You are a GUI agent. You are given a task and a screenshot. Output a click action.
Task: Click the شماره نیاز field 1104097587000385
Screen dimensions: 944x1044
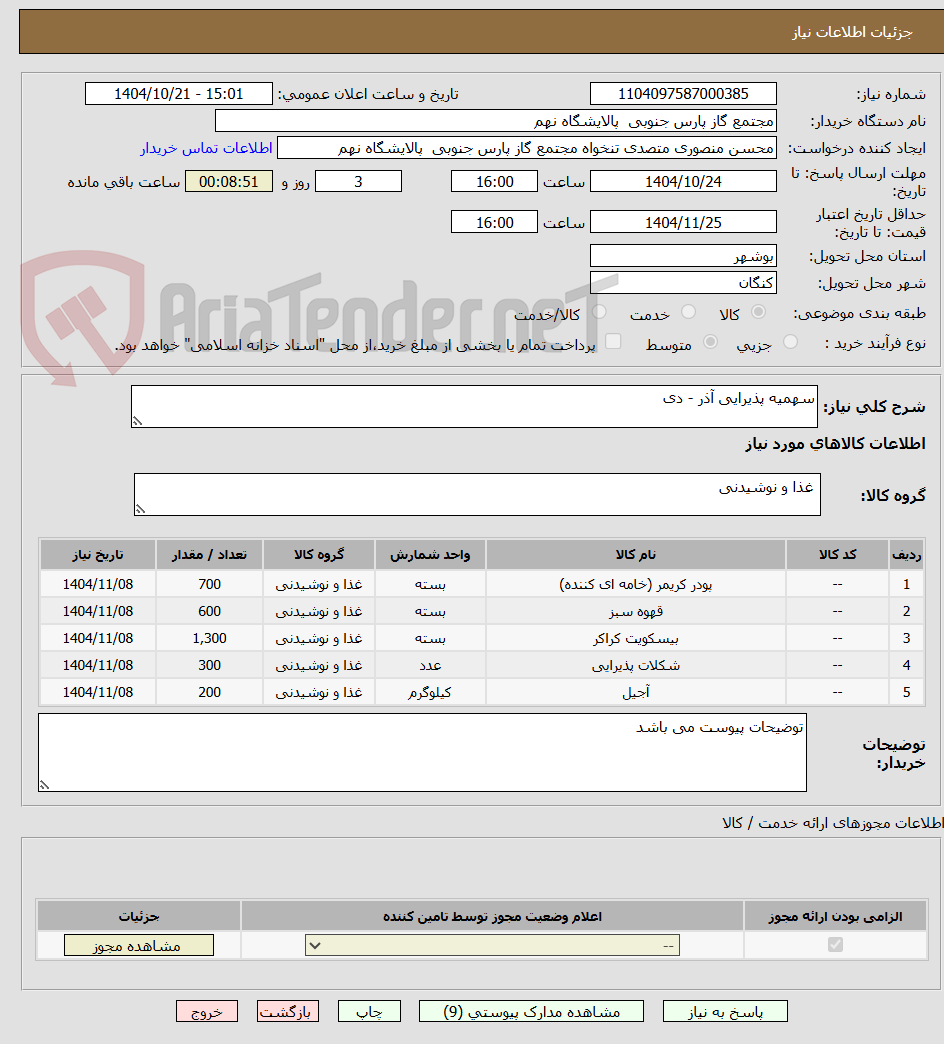[683, 94]
